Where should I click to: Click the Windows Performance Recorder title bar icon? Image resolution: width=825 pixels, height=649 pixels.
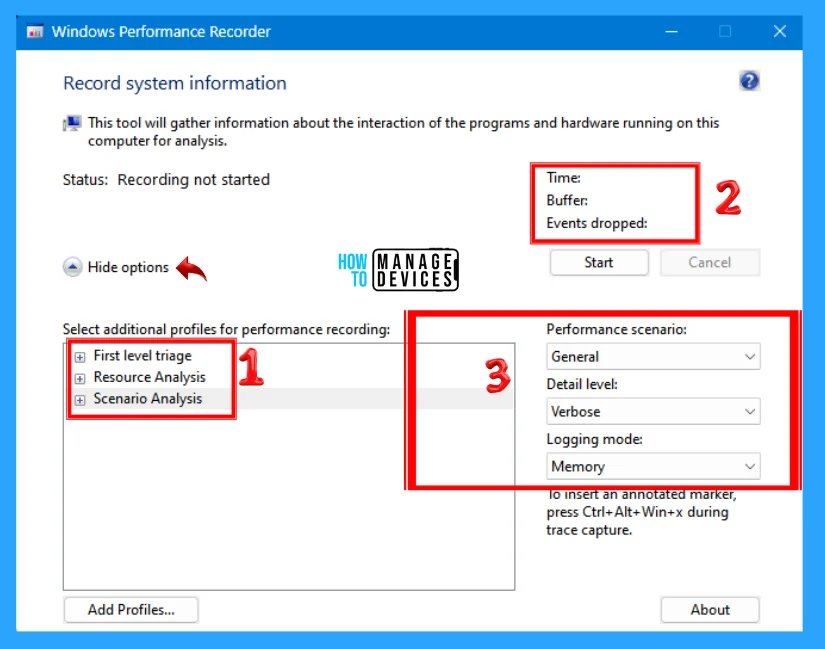[x=35, y=32]
